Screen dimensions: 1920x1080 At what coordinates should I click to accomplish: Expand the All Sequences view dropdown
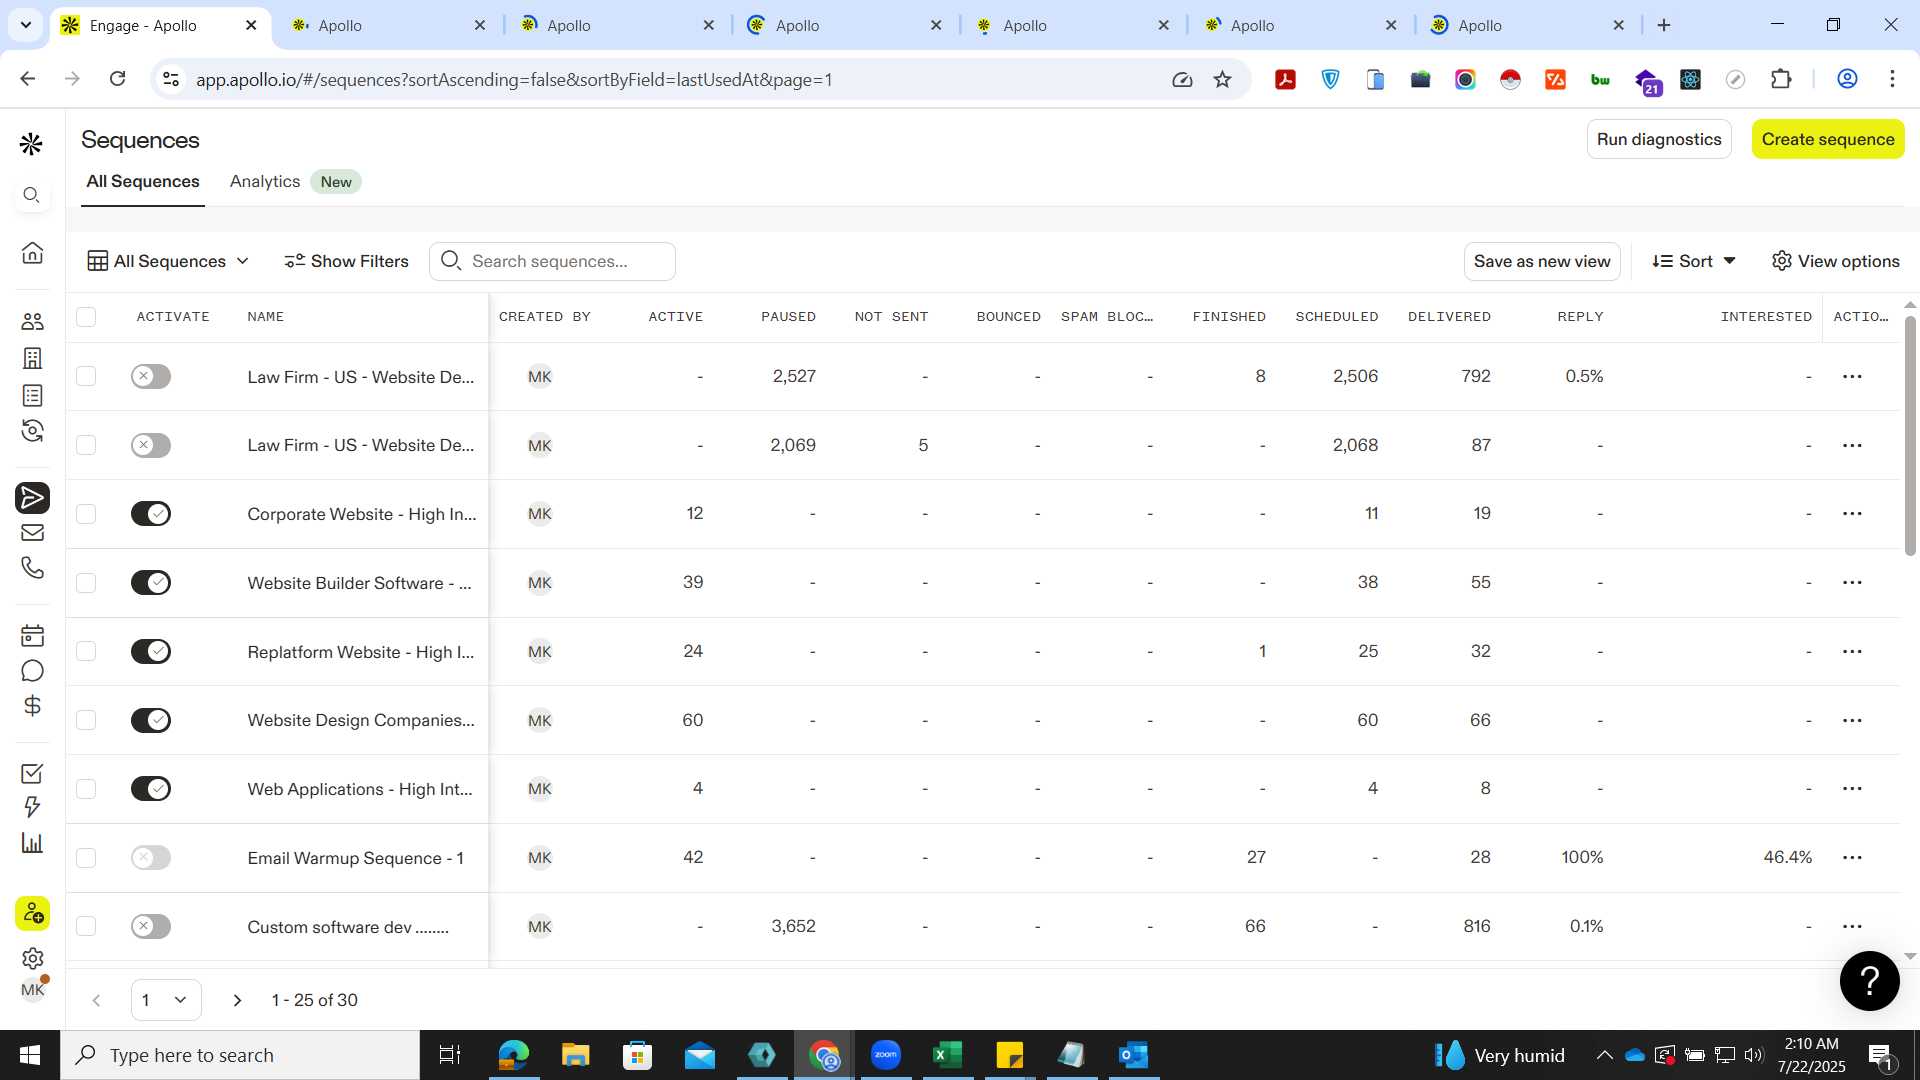168,261
